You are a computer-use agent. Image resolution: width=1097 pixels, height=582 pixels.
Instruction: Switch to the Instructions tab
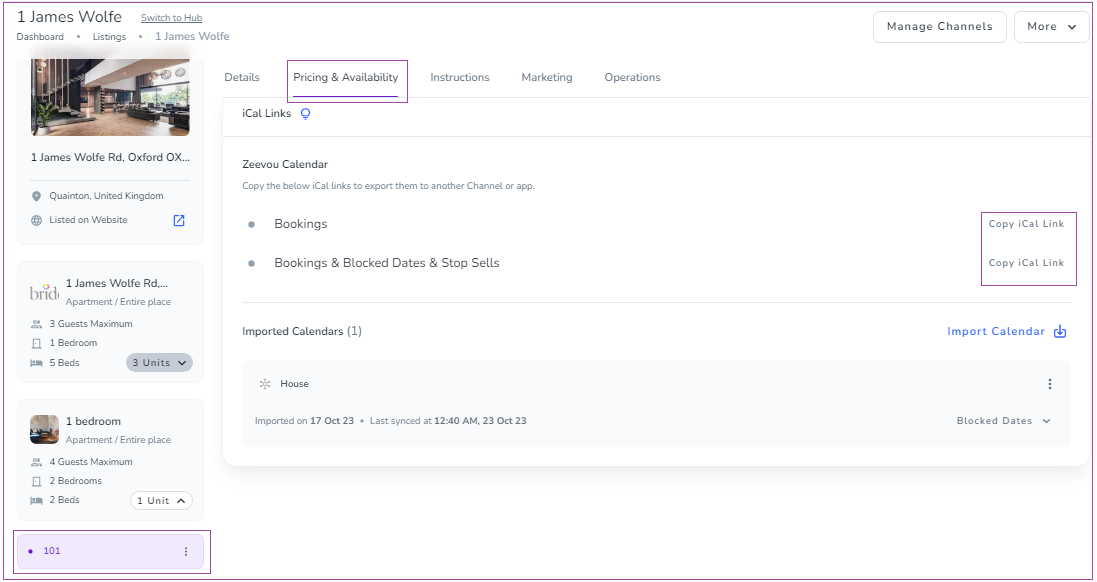[x=460, y=78]
